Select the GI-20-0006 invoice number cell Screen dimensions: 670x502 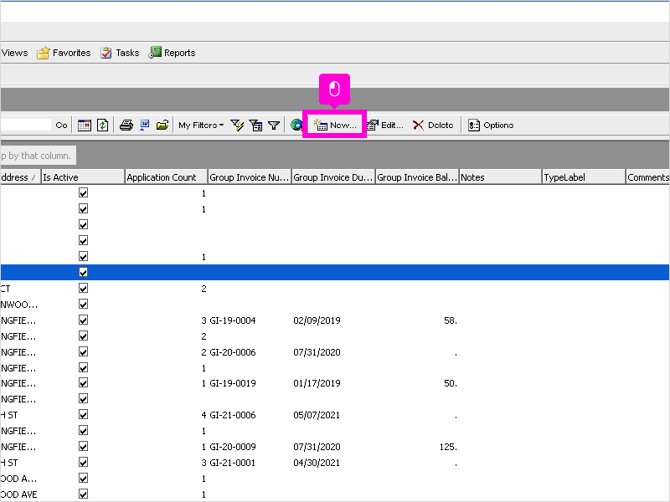[232, 352]
